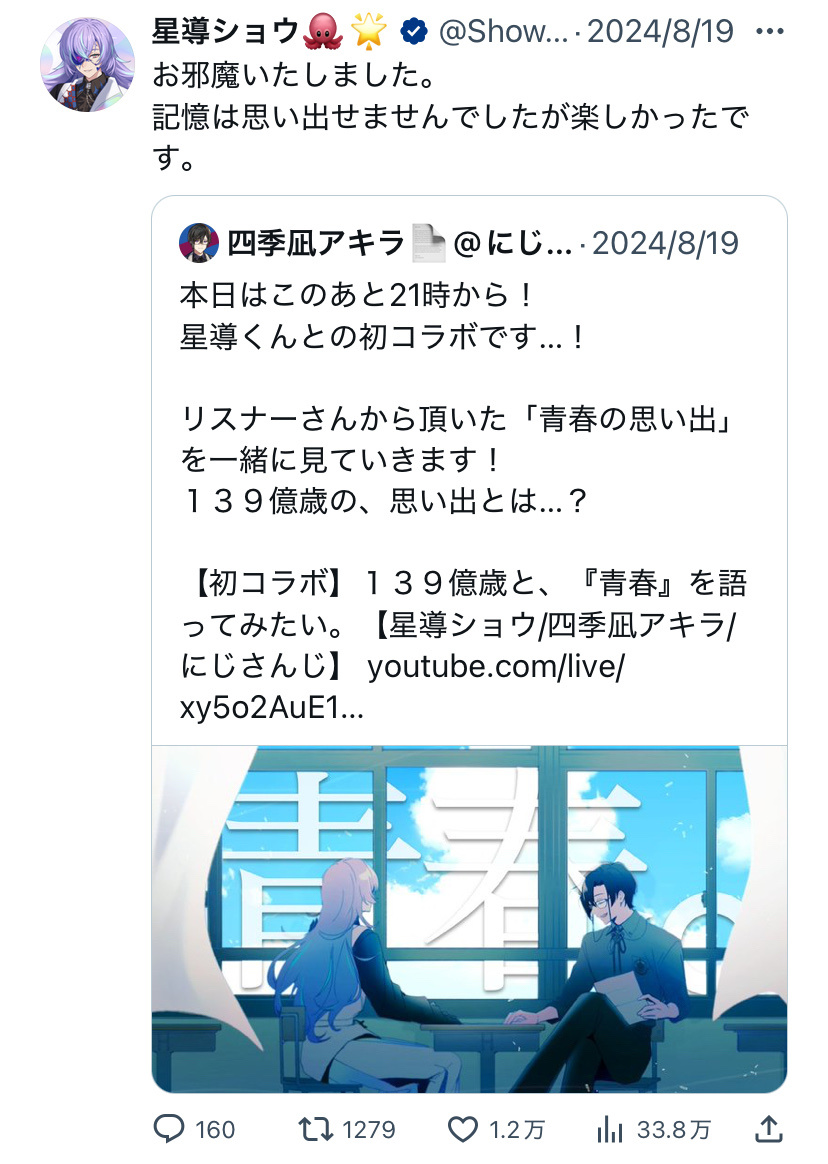Open the post date 2024/8/19 at top
This screenshot has width=828, height=1164.
(659, 31)
